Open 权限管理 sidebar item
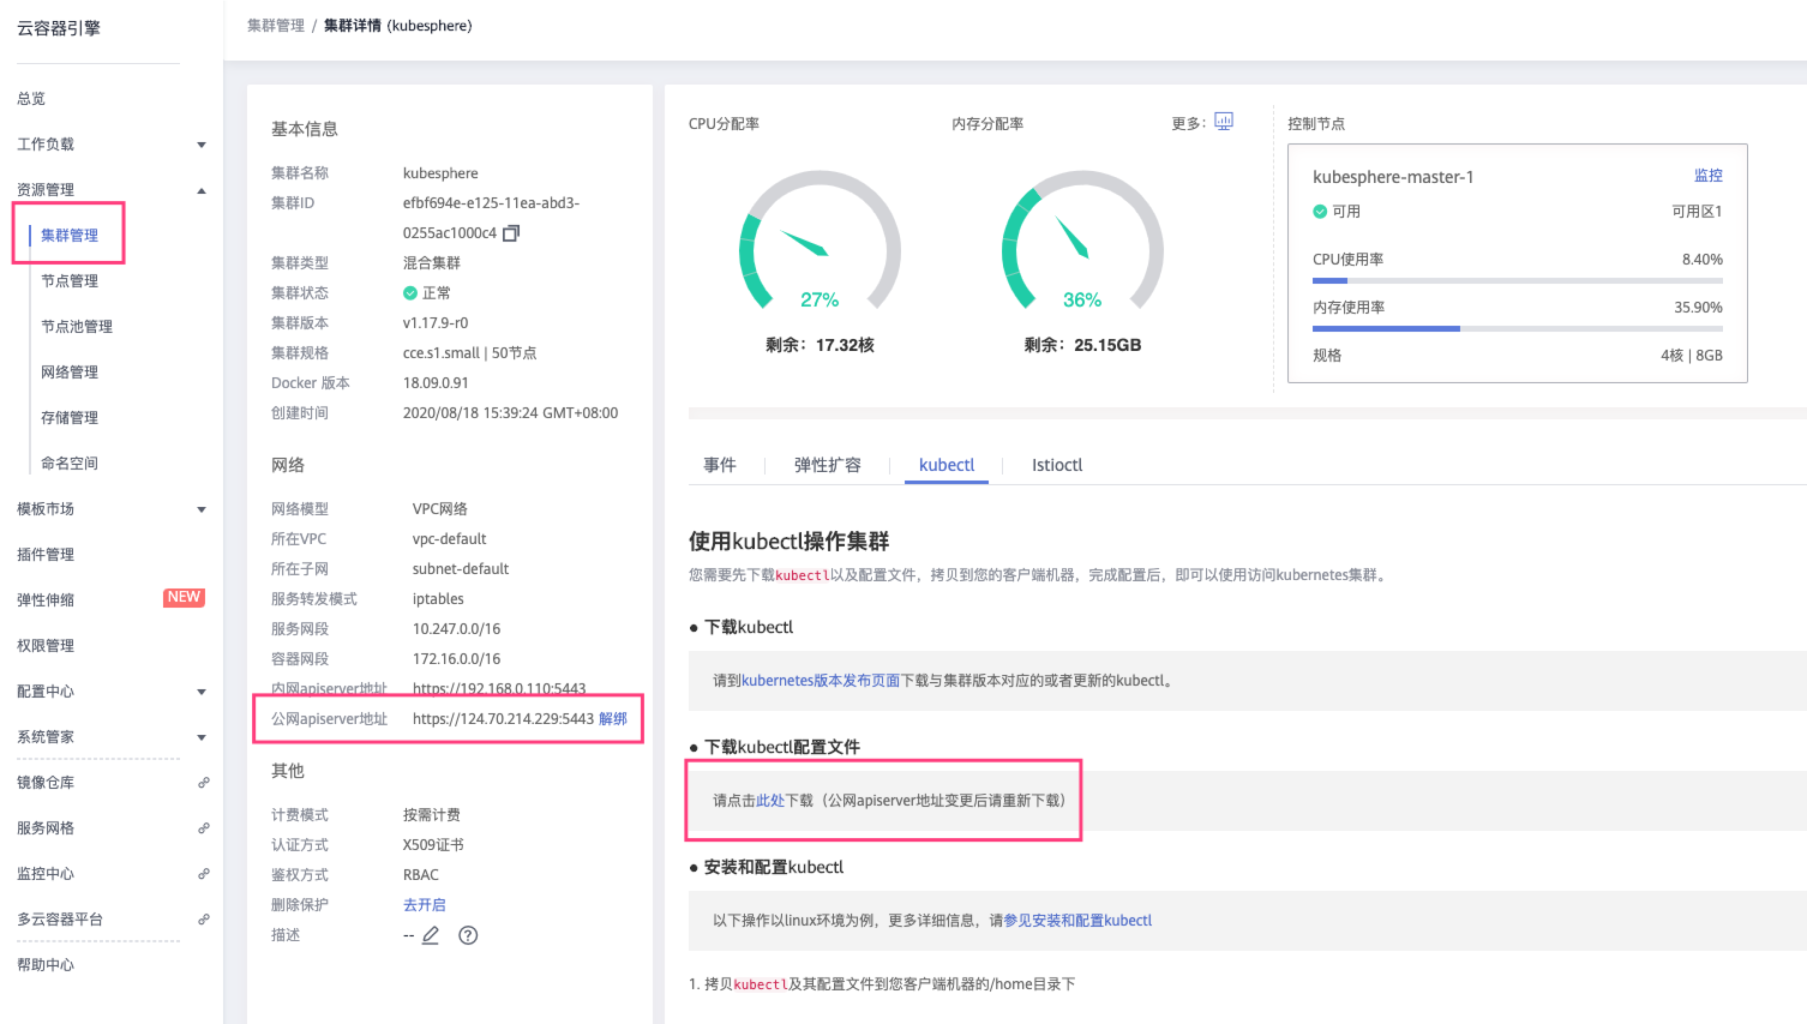 click(x=45, y=645)
